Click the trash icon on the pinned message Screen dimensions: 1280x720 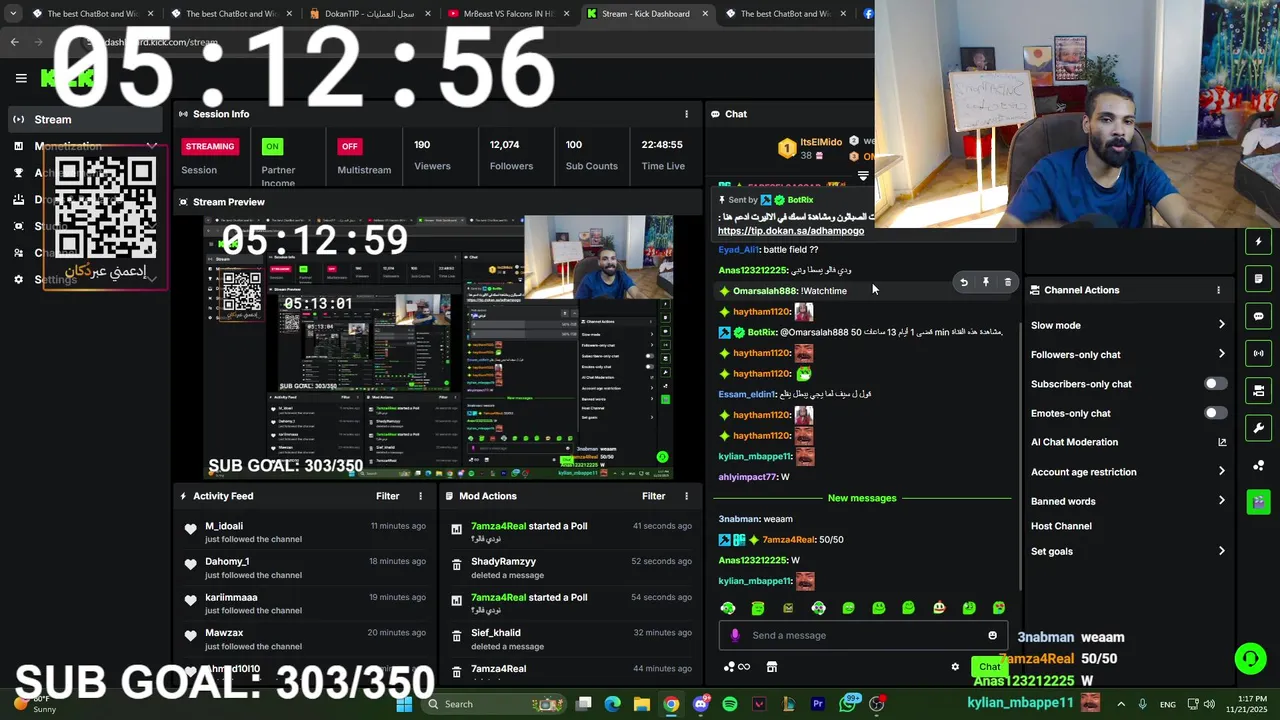coord(1007,283)
